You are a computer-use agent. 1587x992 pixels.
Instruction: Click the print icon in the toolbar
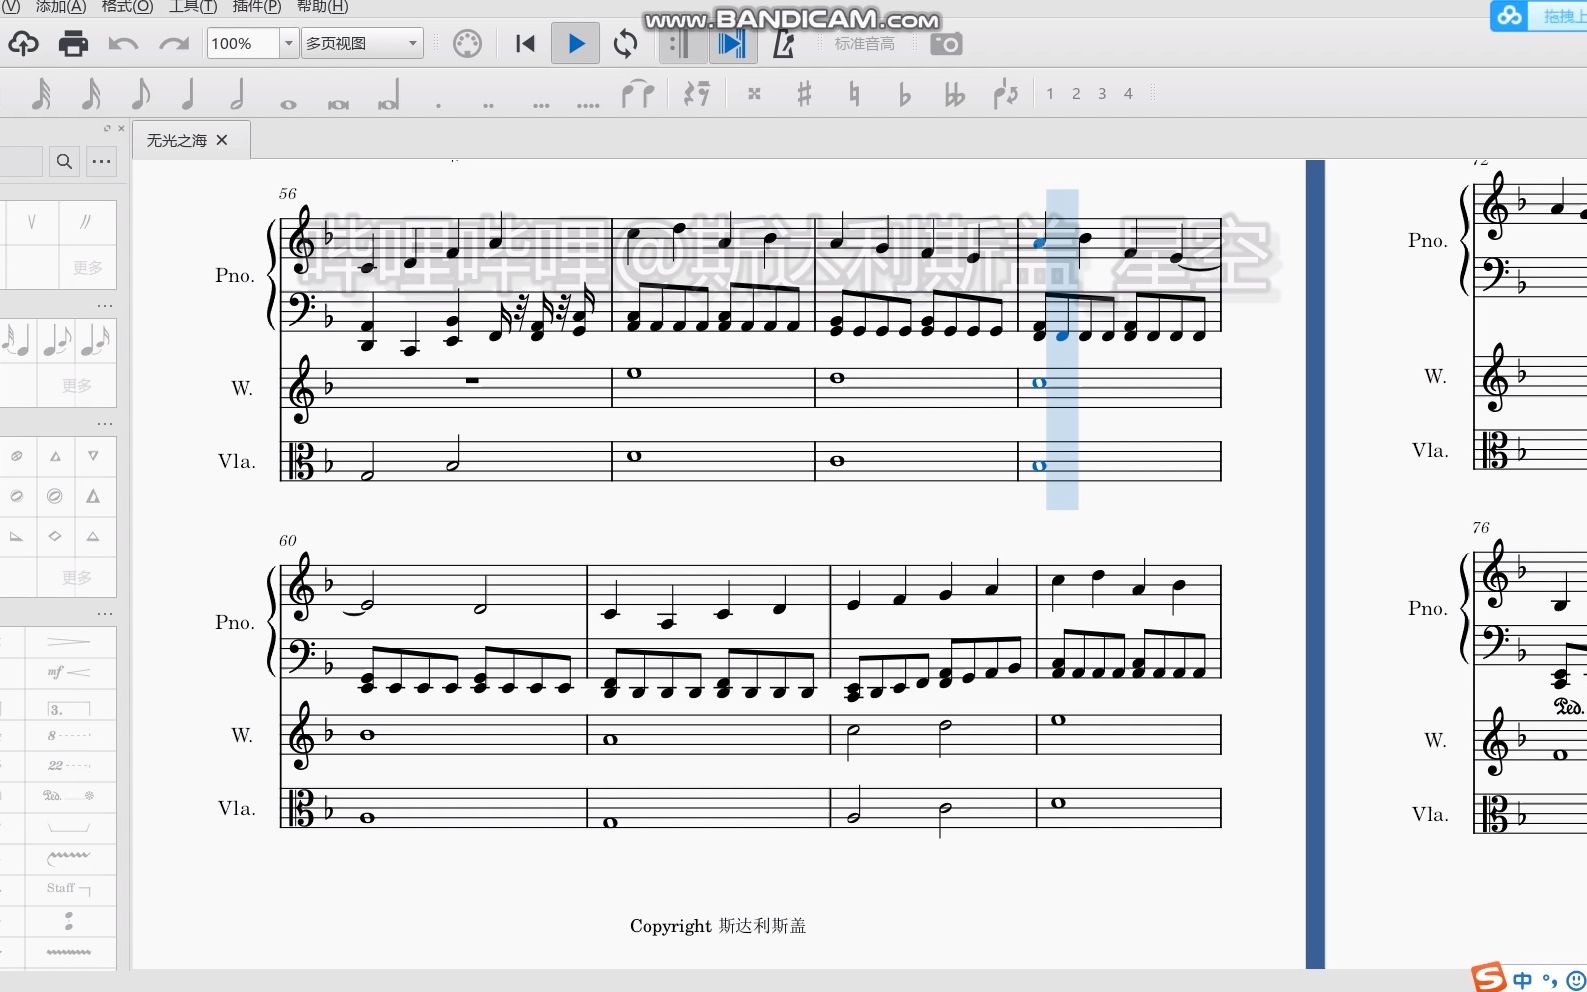(x=73, y=43)
